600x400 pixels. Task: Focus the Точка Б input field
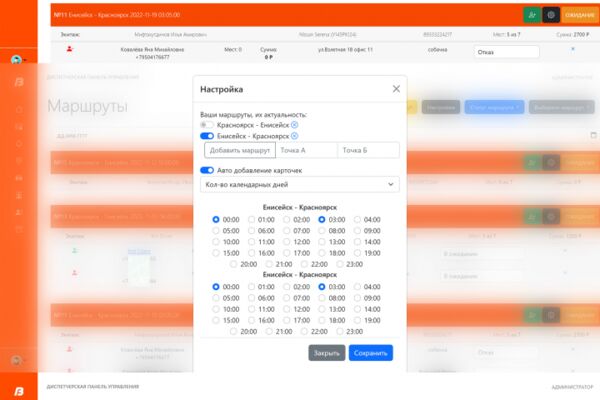tap(368, 150)
